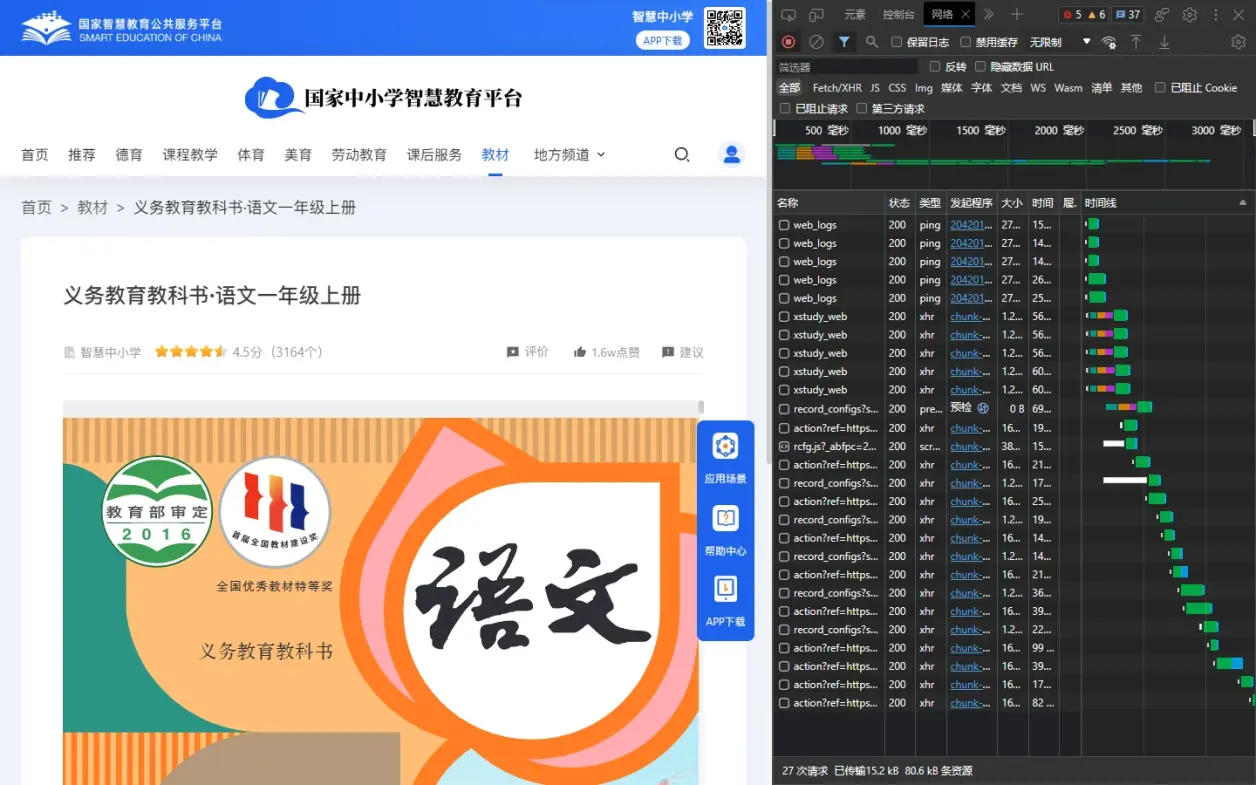Image resolution: width=1256 pixels, height=785 pixels.
Task: Filter requests by Img type
Action: (924, 88)
